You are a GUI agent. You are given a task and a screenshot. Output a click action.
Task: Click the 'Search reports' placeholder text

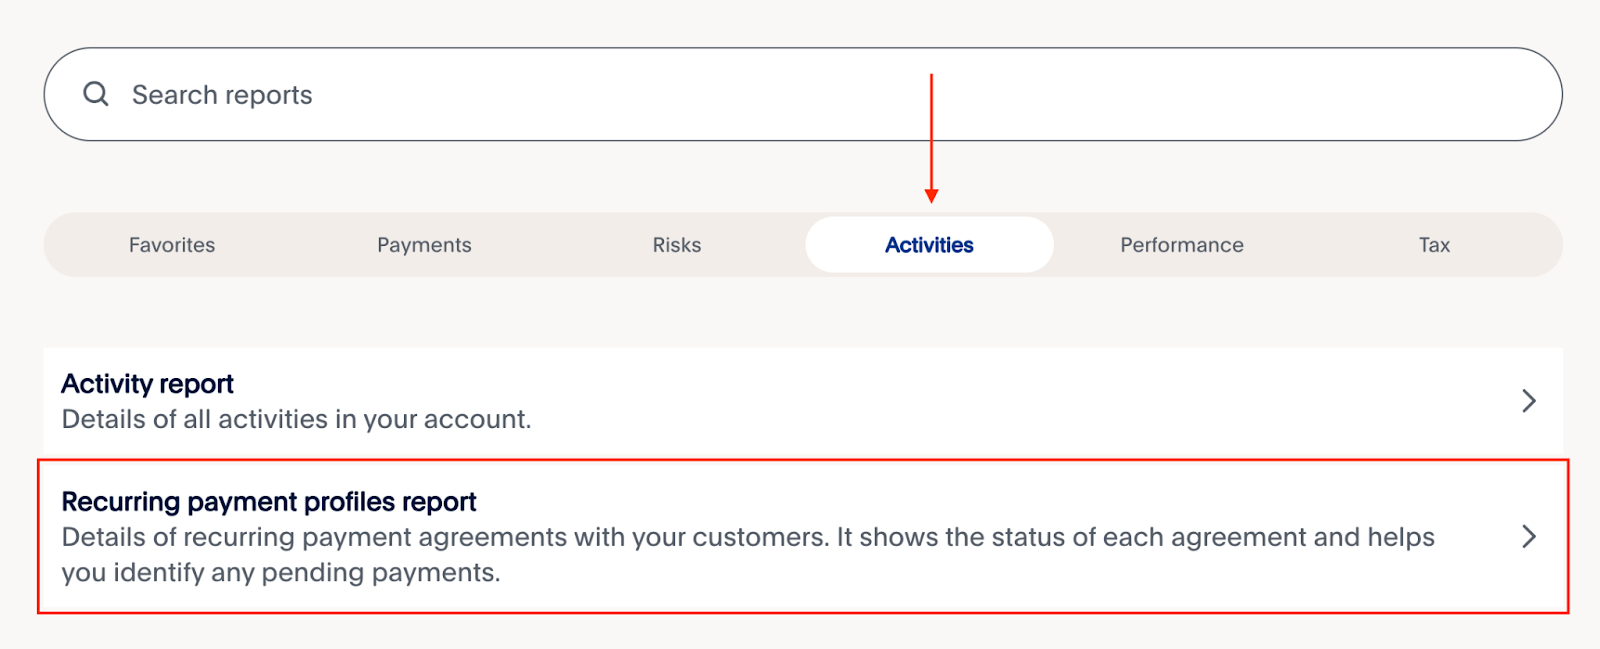(x=222, y=95)
